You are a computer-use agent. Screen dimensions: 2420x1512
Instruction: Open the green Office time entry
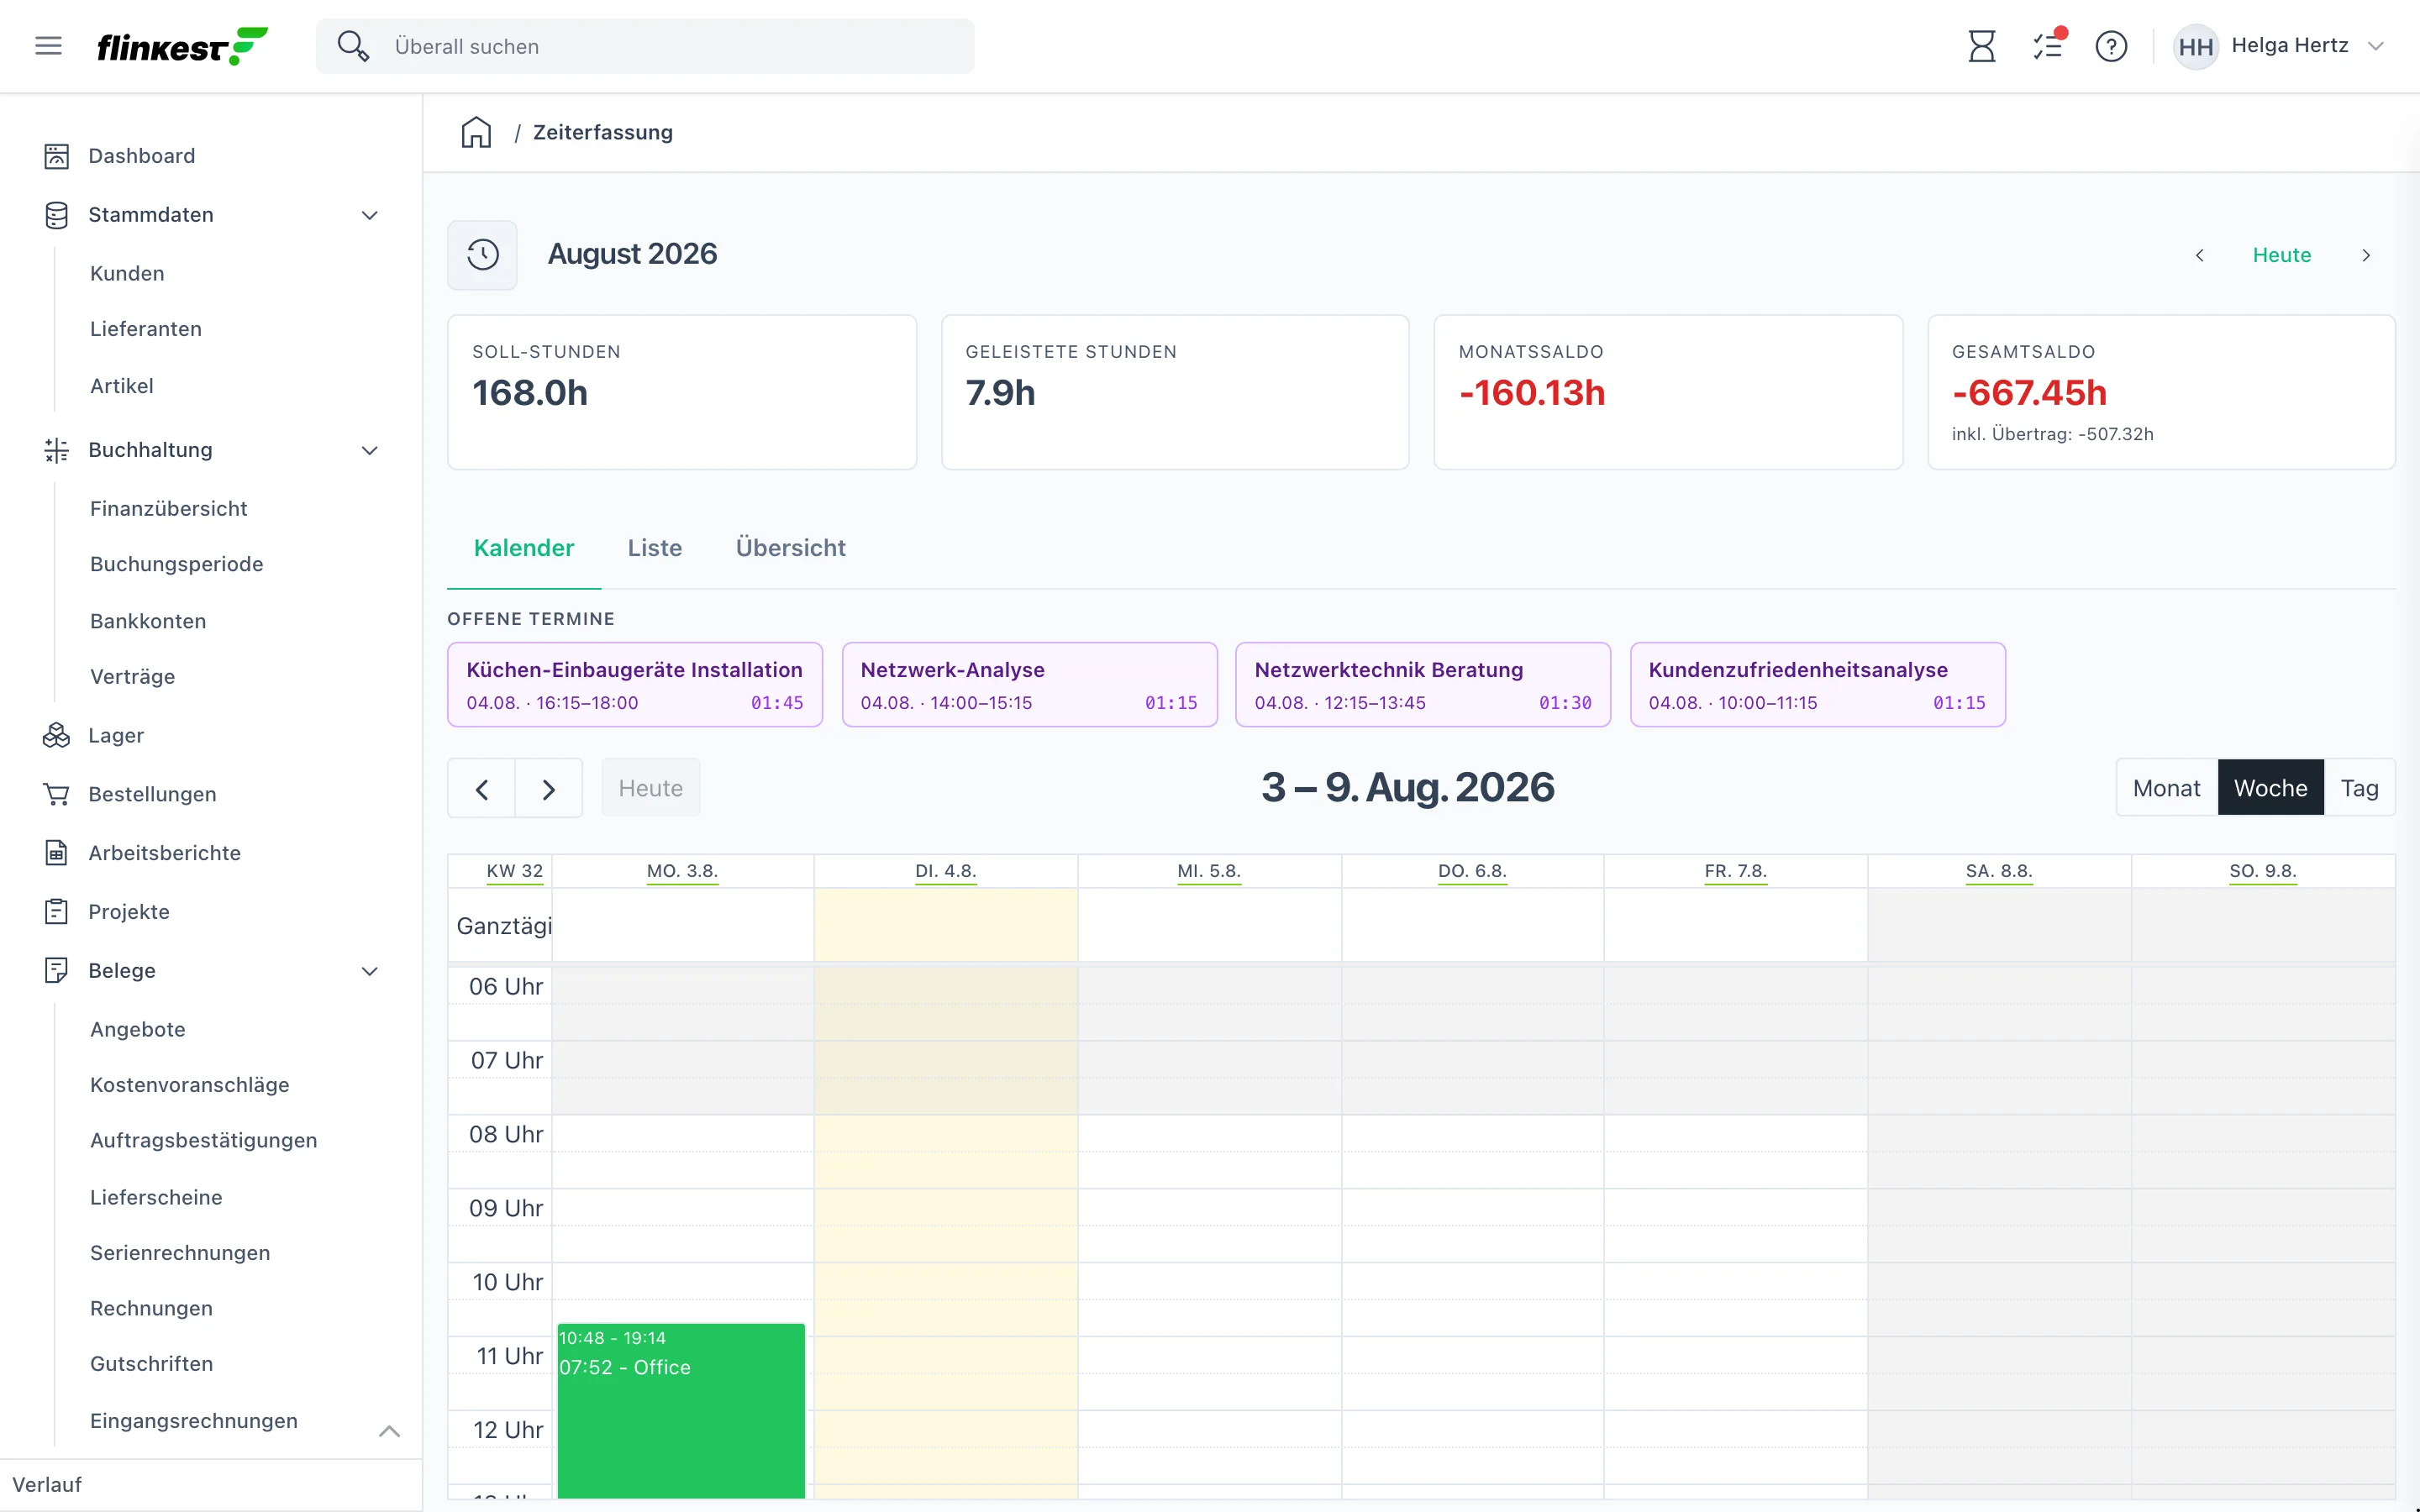681,1410
